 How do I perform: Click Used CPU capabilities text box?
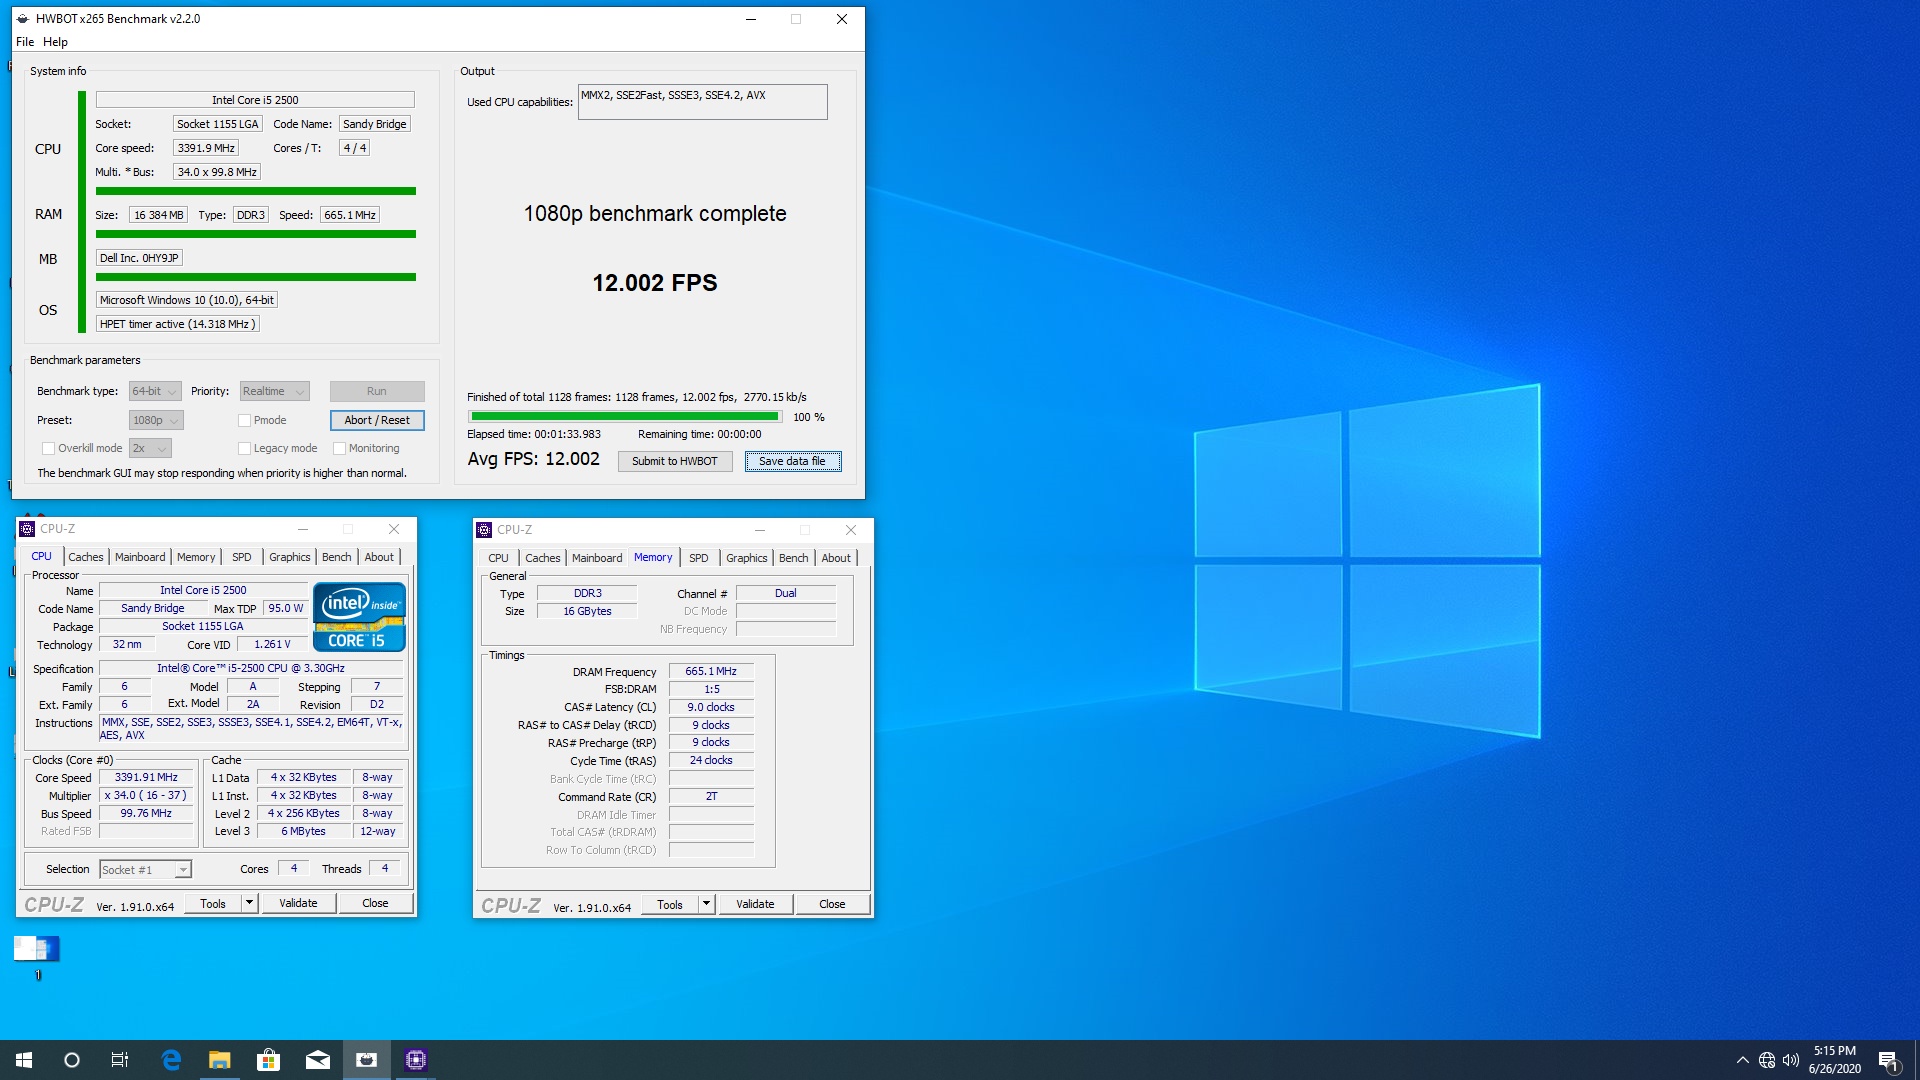pos(702,102)
